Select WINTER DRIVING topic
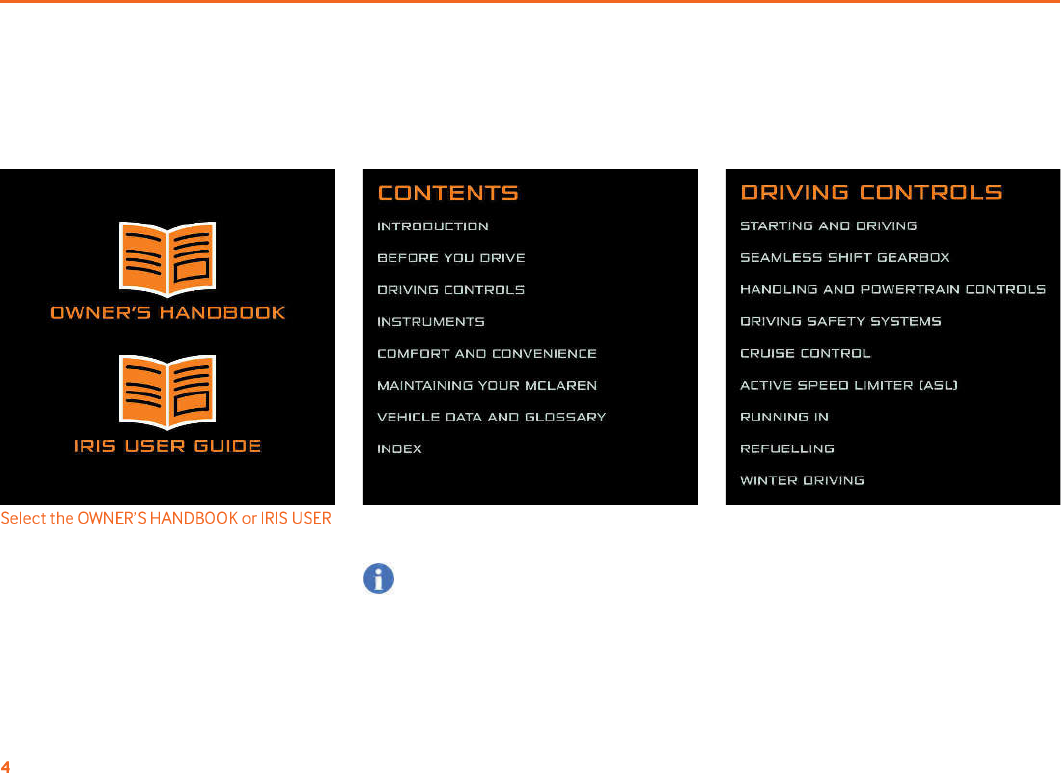Viewport: 1061px width, 773px height. click(x=802, y=480)
